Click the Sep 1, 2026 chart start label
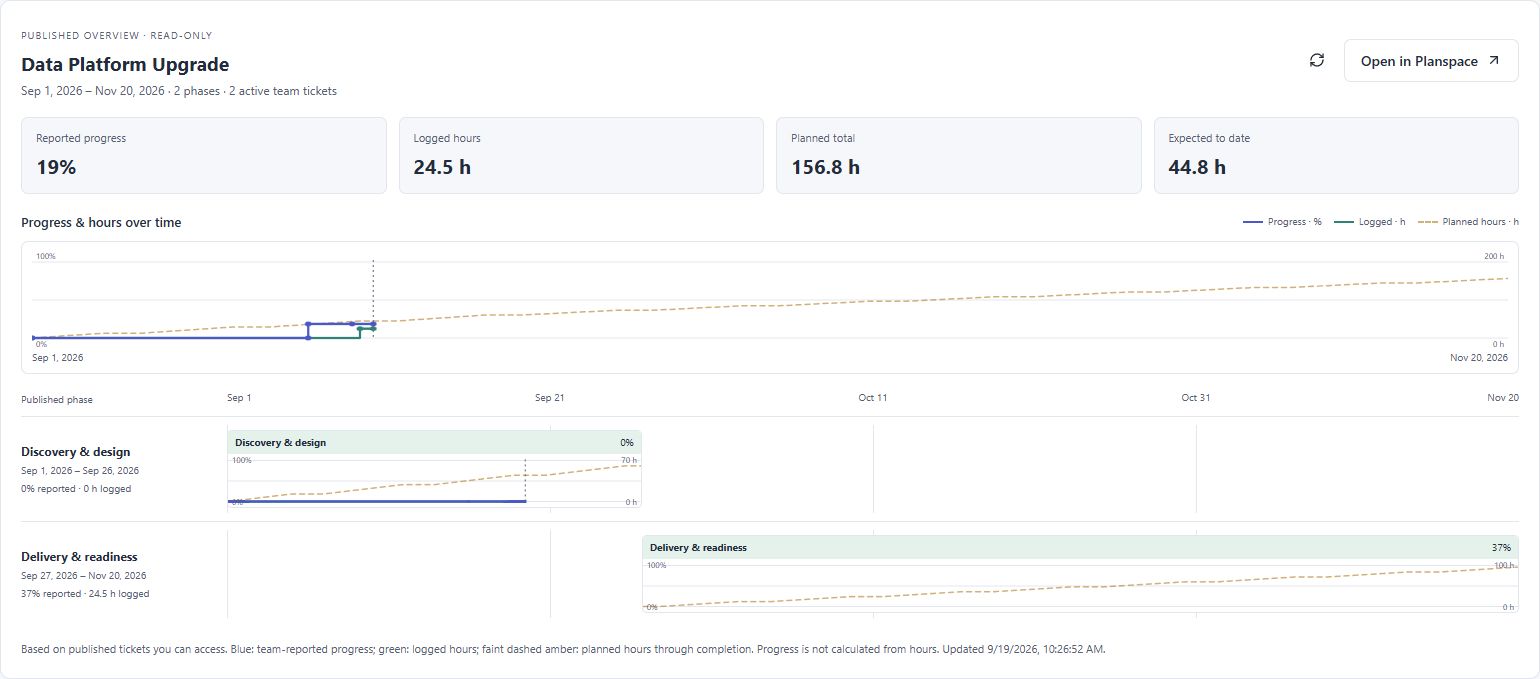Screen dimensions: 1540x679 pyautogui.click(x=58, y=358)
